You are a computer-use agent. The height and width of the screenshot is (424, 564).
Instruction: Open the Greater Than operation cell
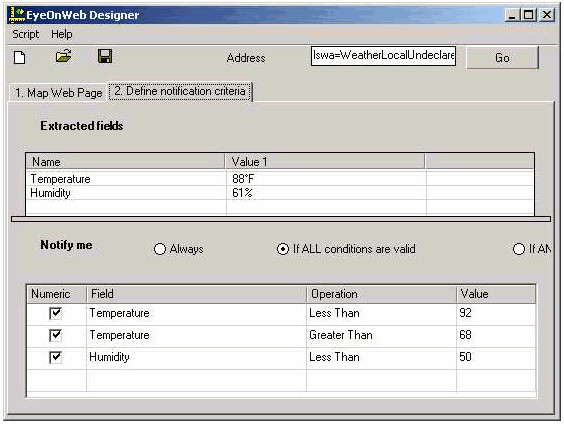[381, 336]
